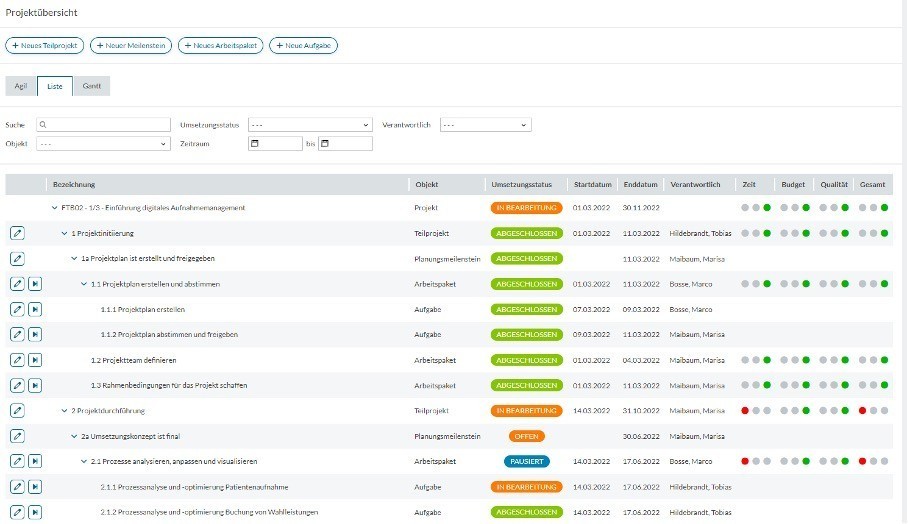Collapse milestone 1a Projektplan ist erstellt und freigegeben
The height and width of the screenshot is (524, 908).
click(74, 259)
